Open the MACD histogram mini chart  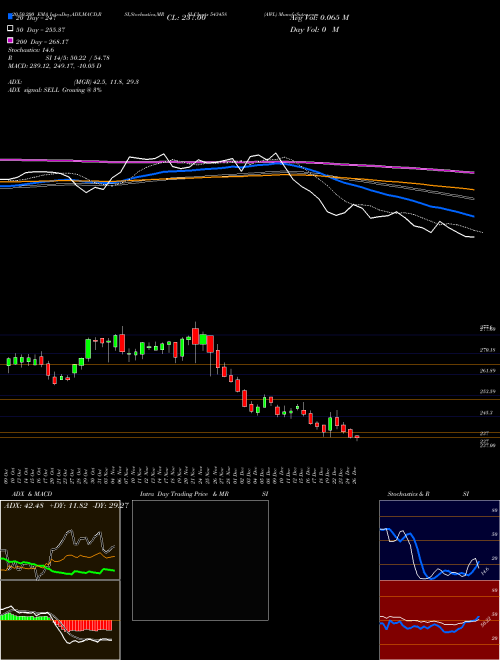tap(60, 620)
